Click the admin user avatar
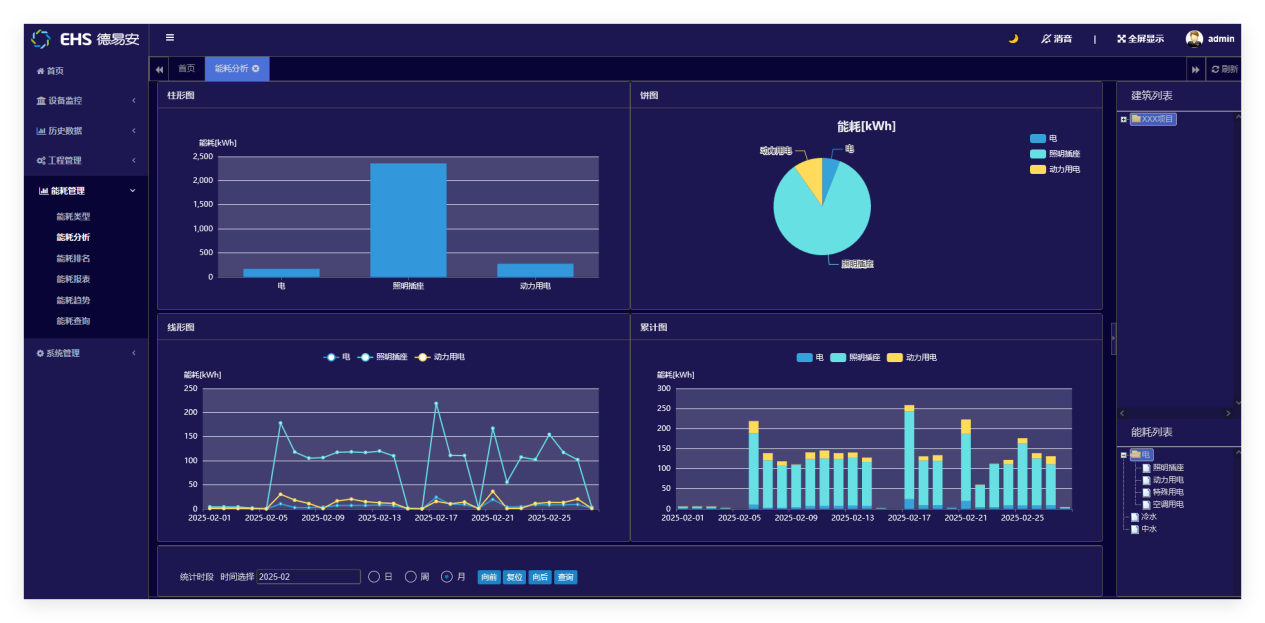1265x623 pixels. pos(1194,39)
